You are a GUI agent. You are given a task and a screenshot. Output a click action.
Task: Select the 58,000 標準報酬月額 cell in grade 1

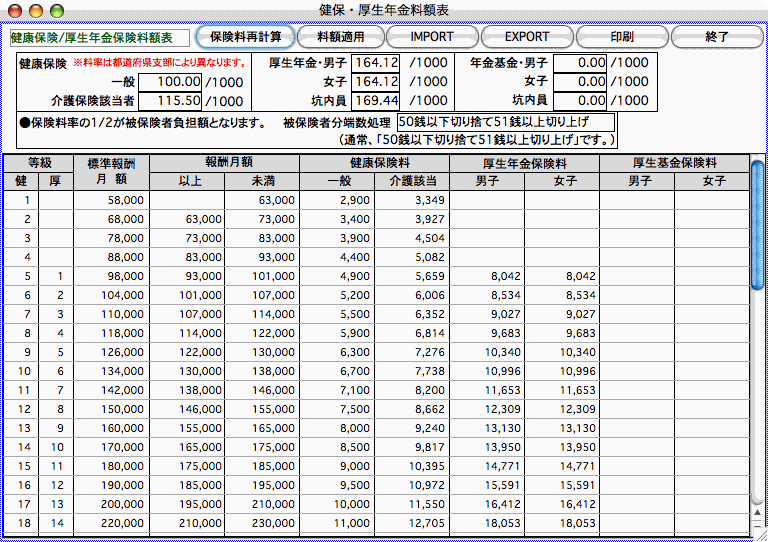[112, 200]
